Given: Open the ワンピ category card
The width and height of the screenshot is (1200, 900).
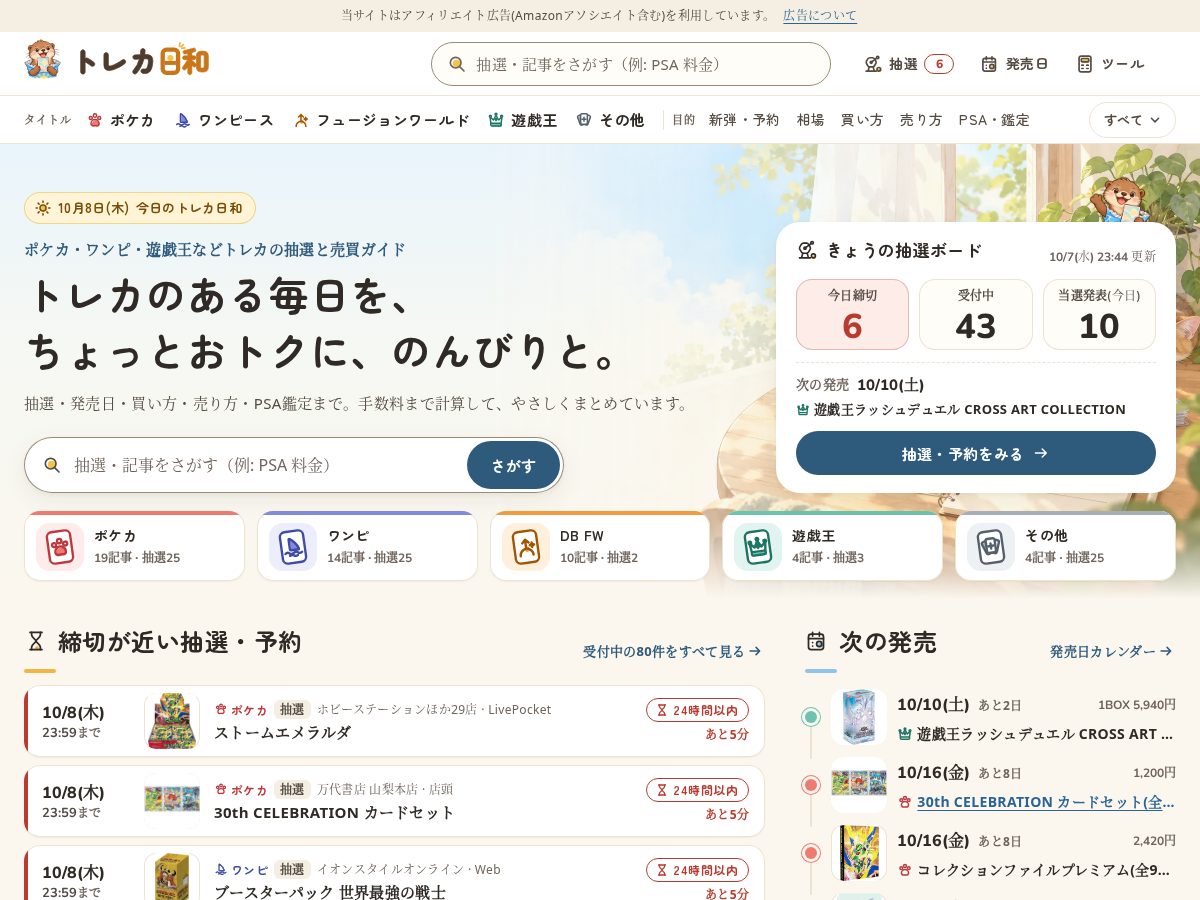Looking at the screenshot, I should (x=367, y=546).
